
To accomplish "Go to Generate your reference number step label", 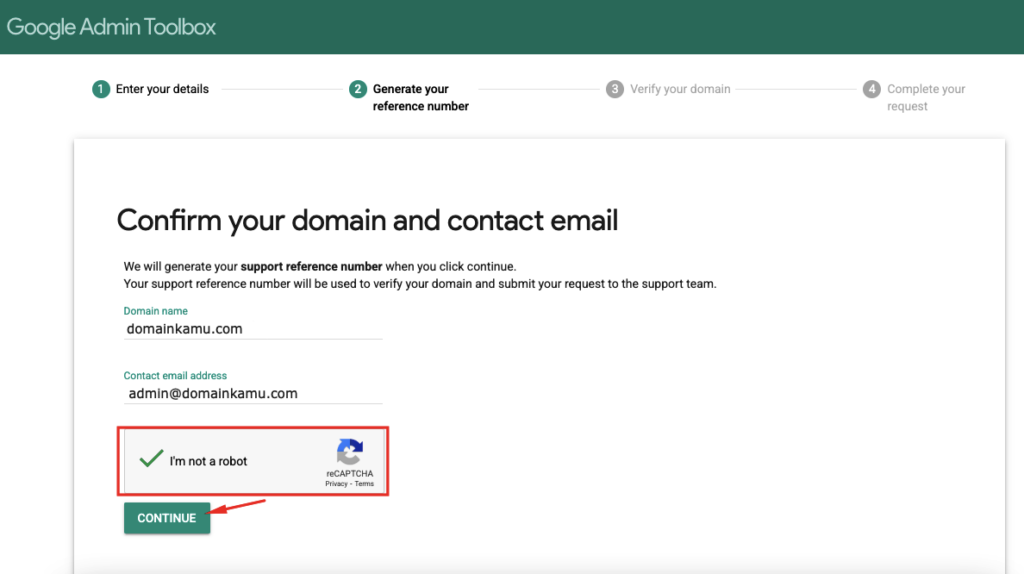I will 421,97.
